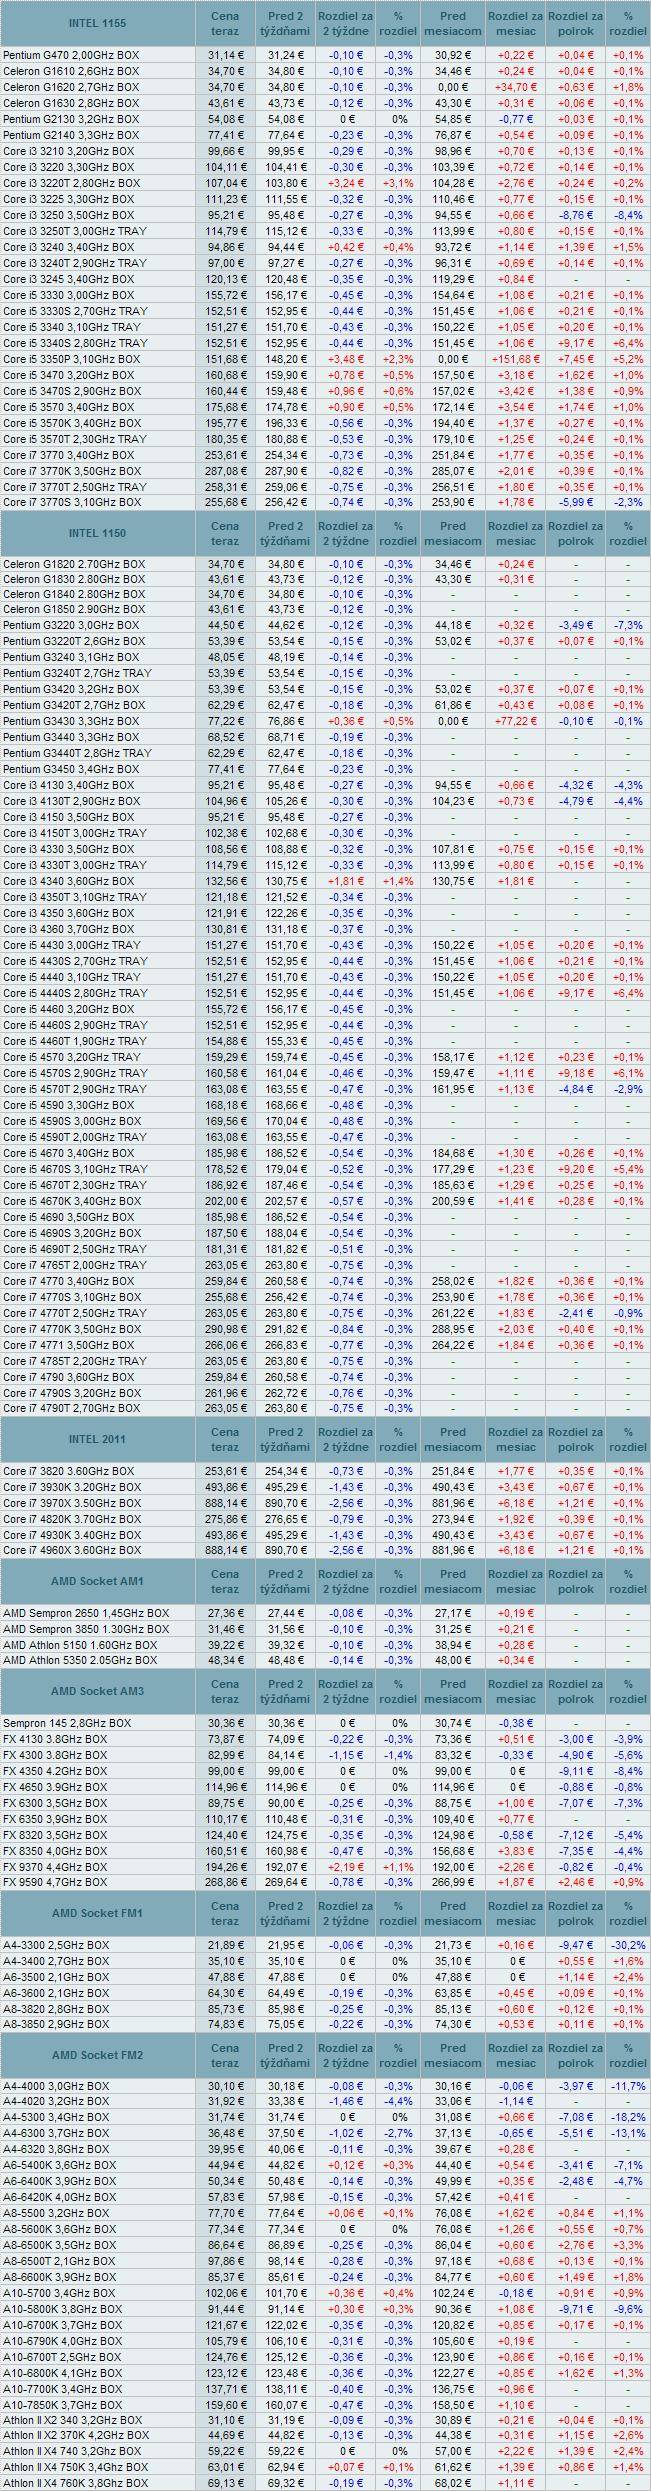Select the Core i5 3570K 3,40GHz BOX name

coord(72,423)
